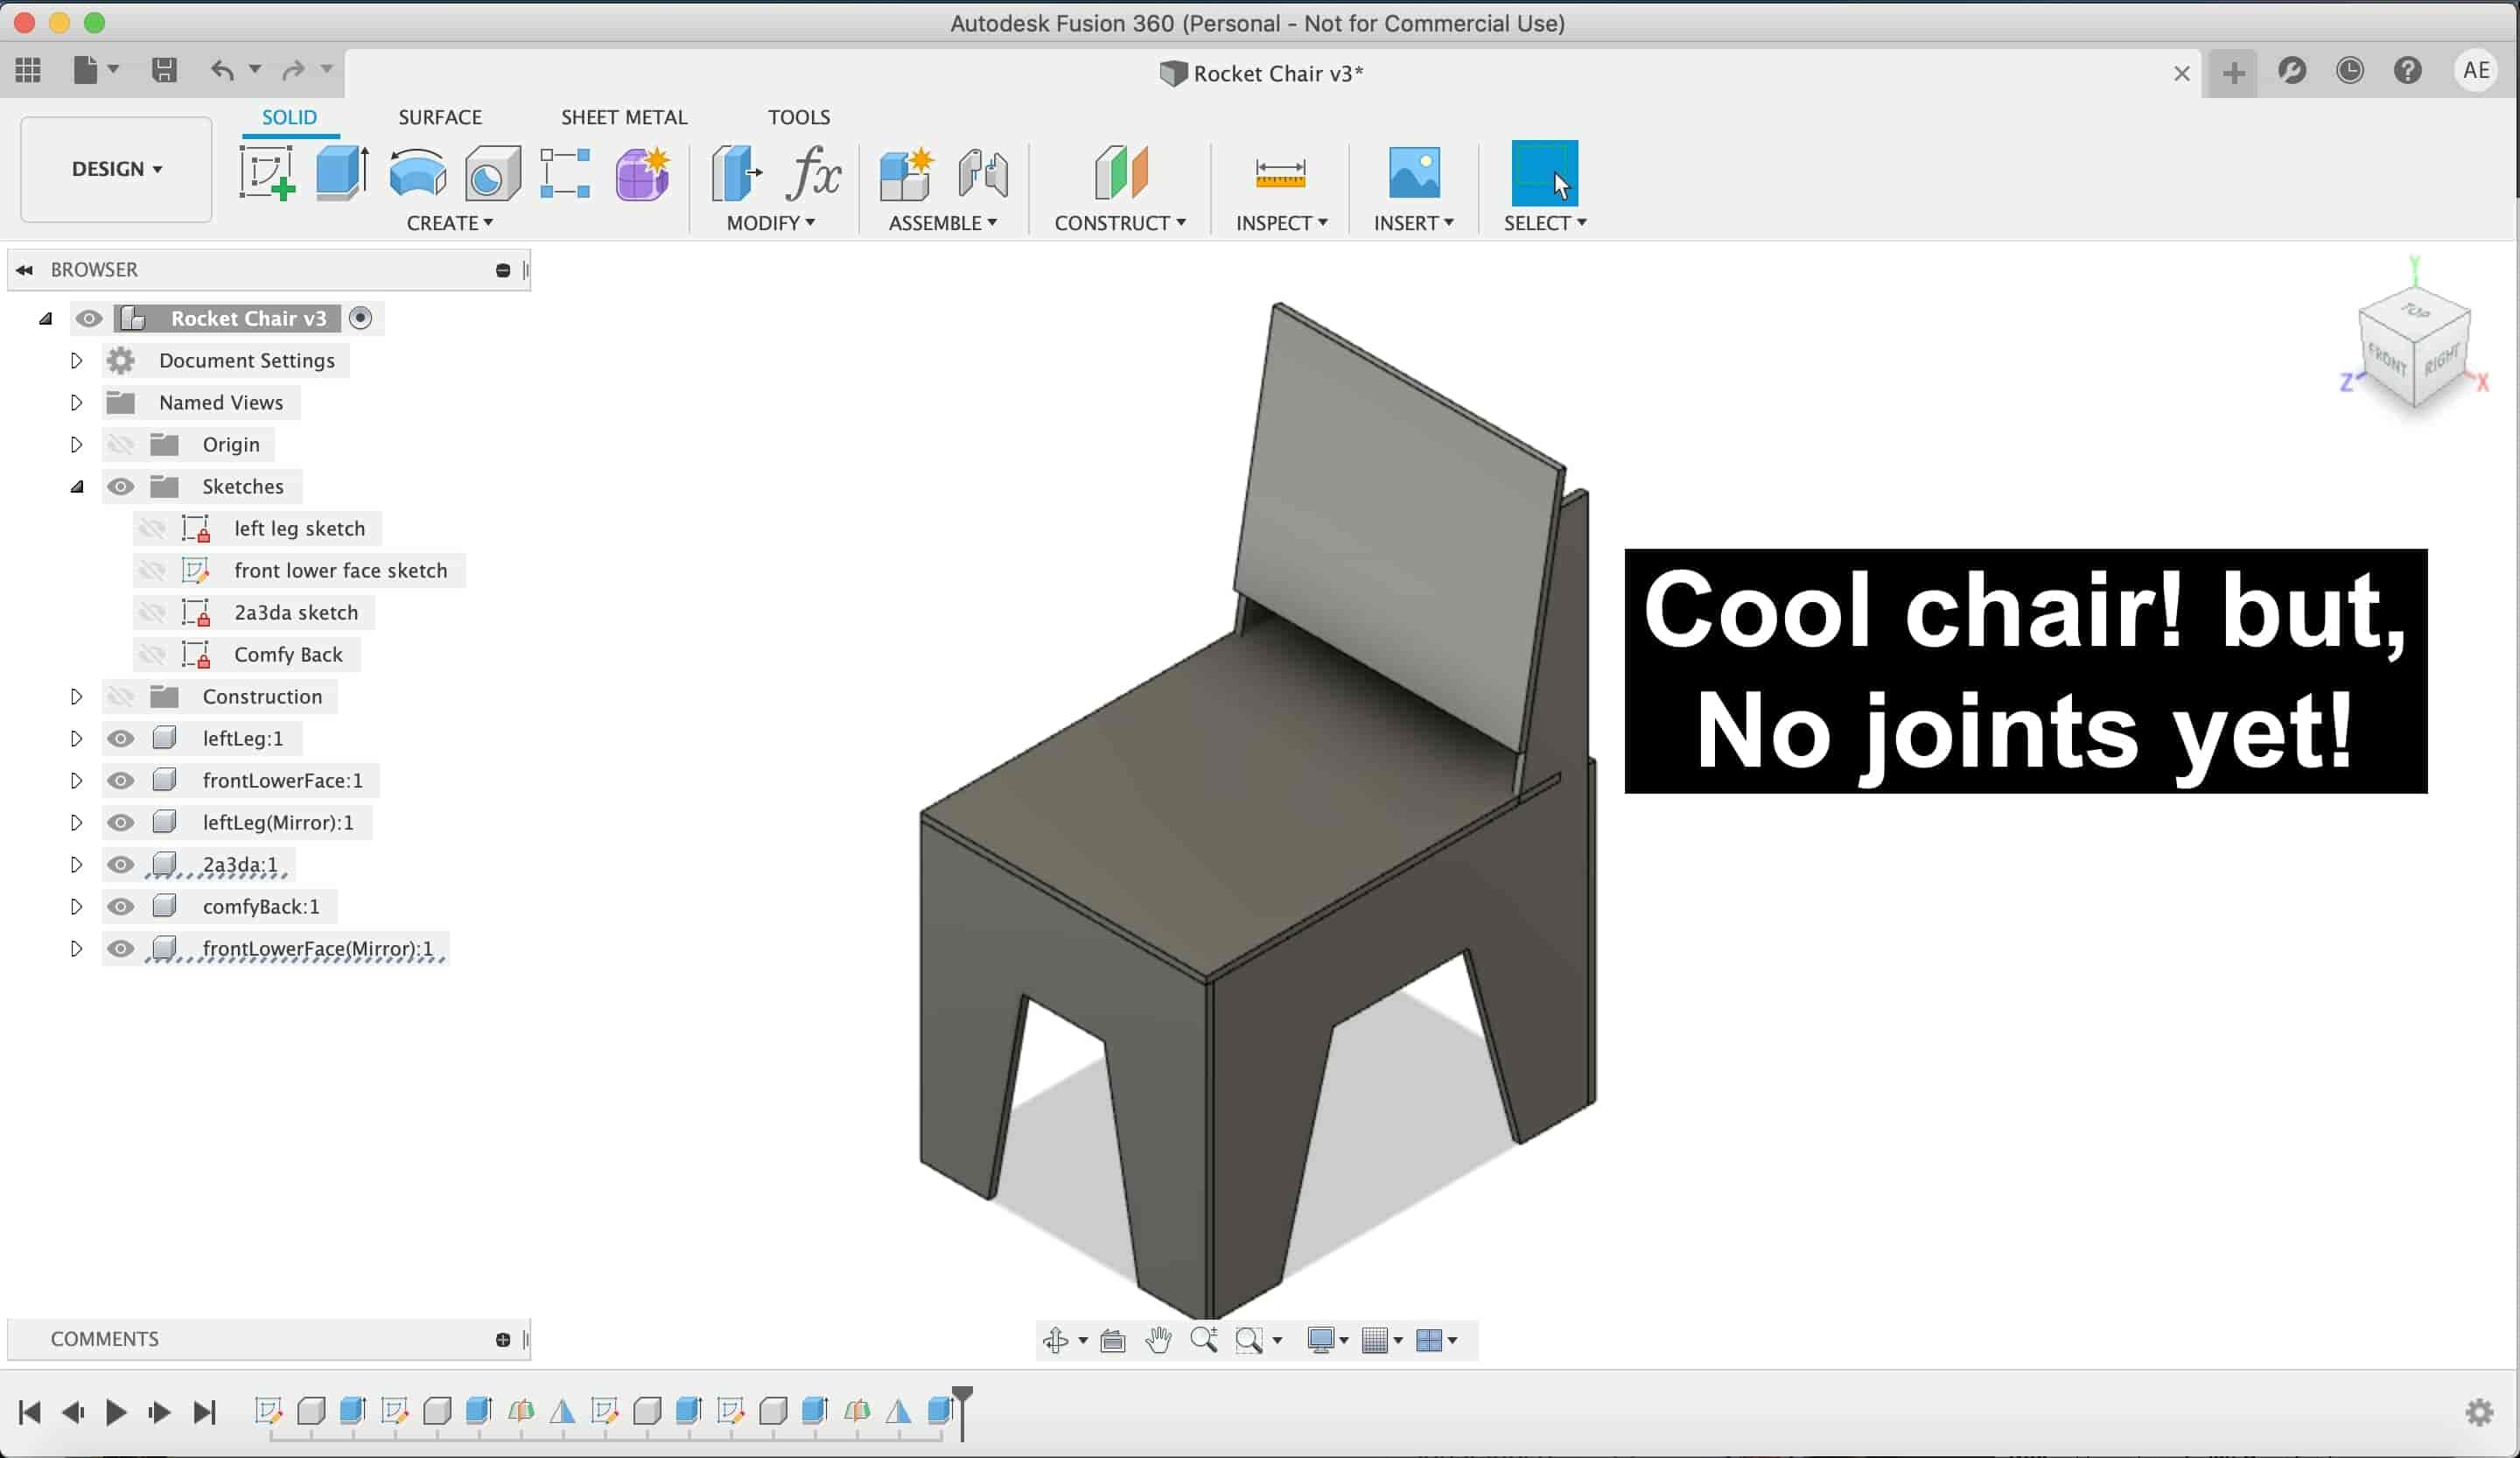Select the Rectangular Pattern tool
This screenshot has width=2520, height=1458.
565,173
